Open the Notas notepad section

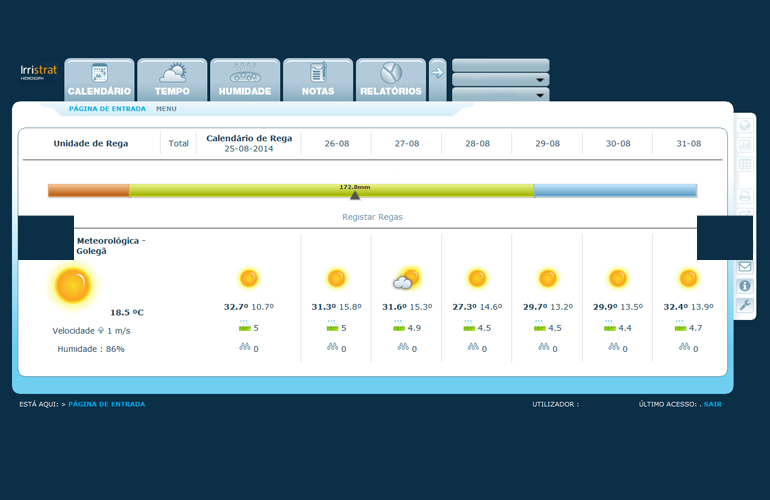click(x=318, y=79)
